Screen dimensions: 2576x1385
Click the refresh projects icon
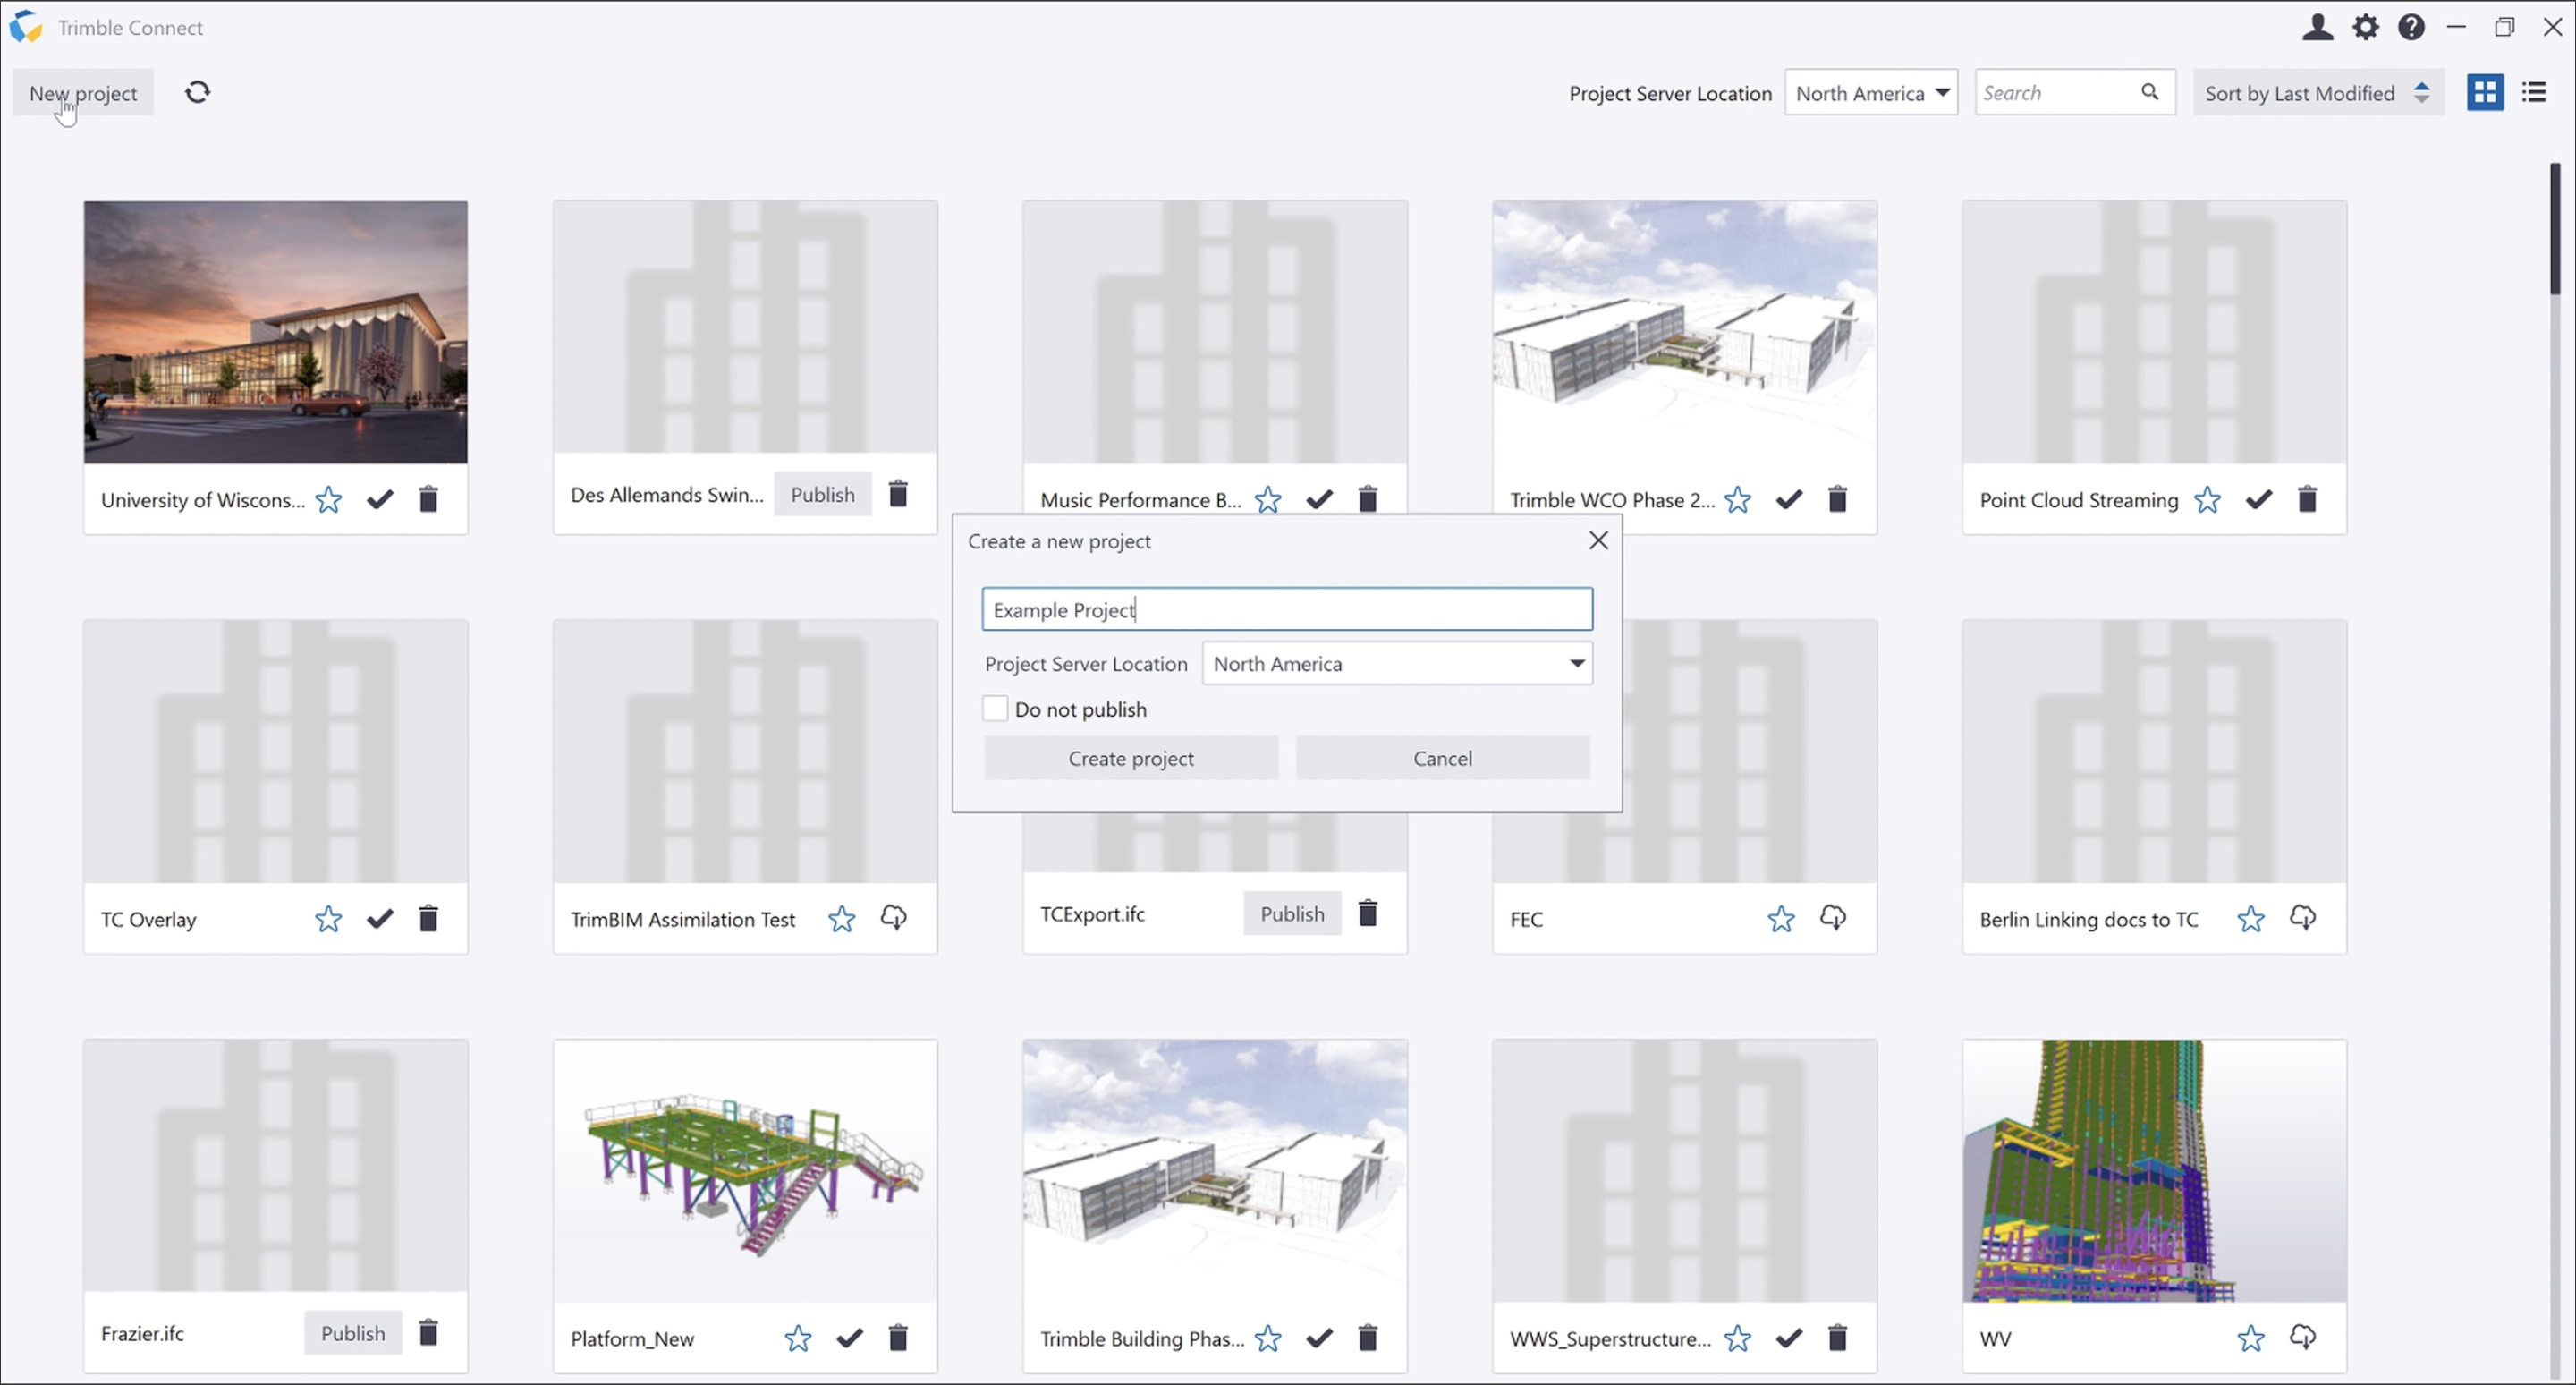[x=197, y=92]
